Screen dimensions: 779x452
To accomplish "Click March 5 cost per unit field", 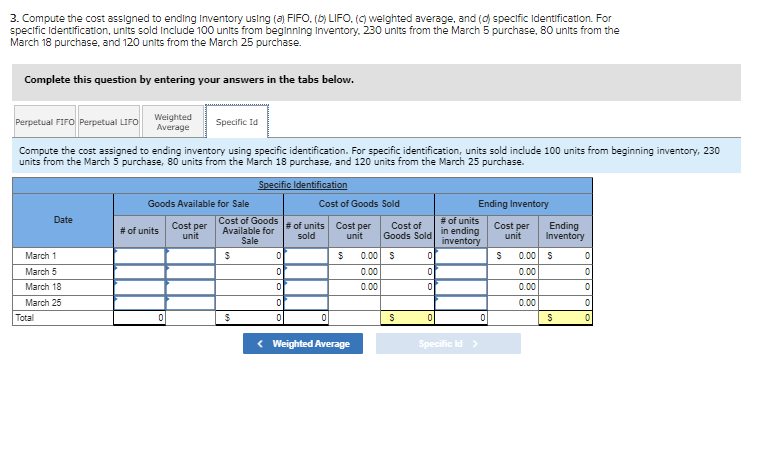I will click(x=190, y=272).
